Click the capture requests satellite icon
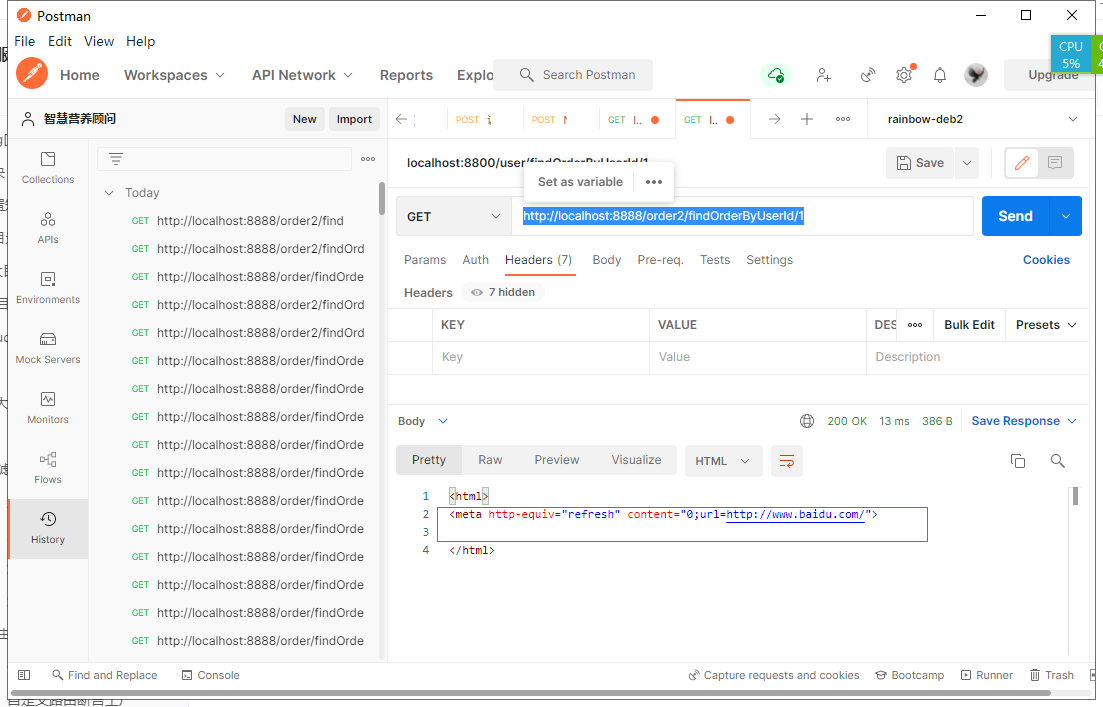Screen dimensions: 1103x707 pyautogui.click(x=868, y=75)
